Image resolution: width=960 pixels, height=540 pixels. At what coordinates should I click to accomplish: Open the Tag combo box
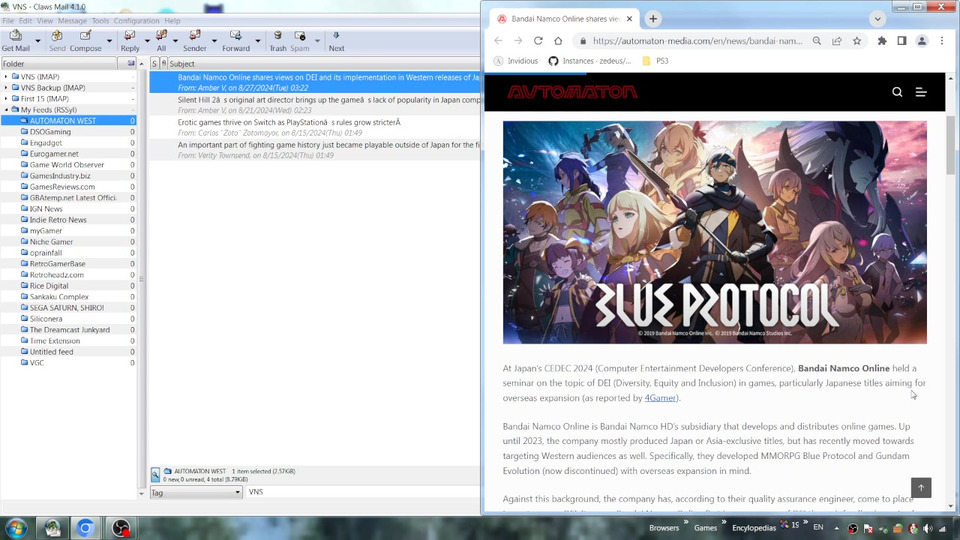[x=196, y=492]
